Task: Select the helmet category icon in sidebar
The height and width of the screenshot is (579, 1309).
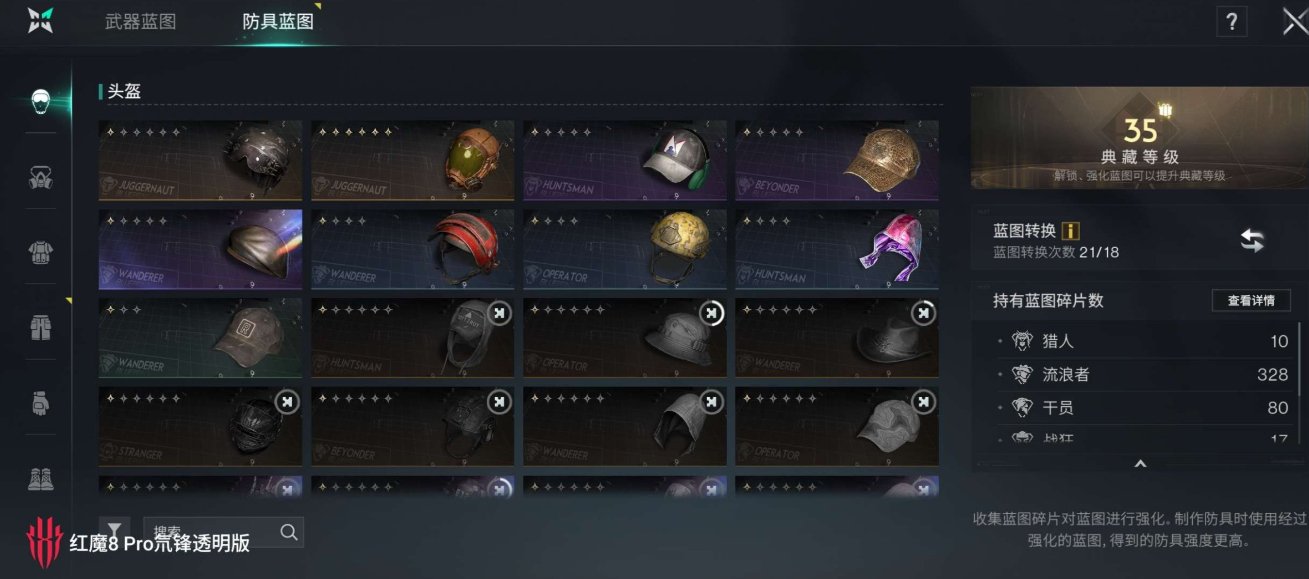Action: pyautogui.click(x=40, y=102)
